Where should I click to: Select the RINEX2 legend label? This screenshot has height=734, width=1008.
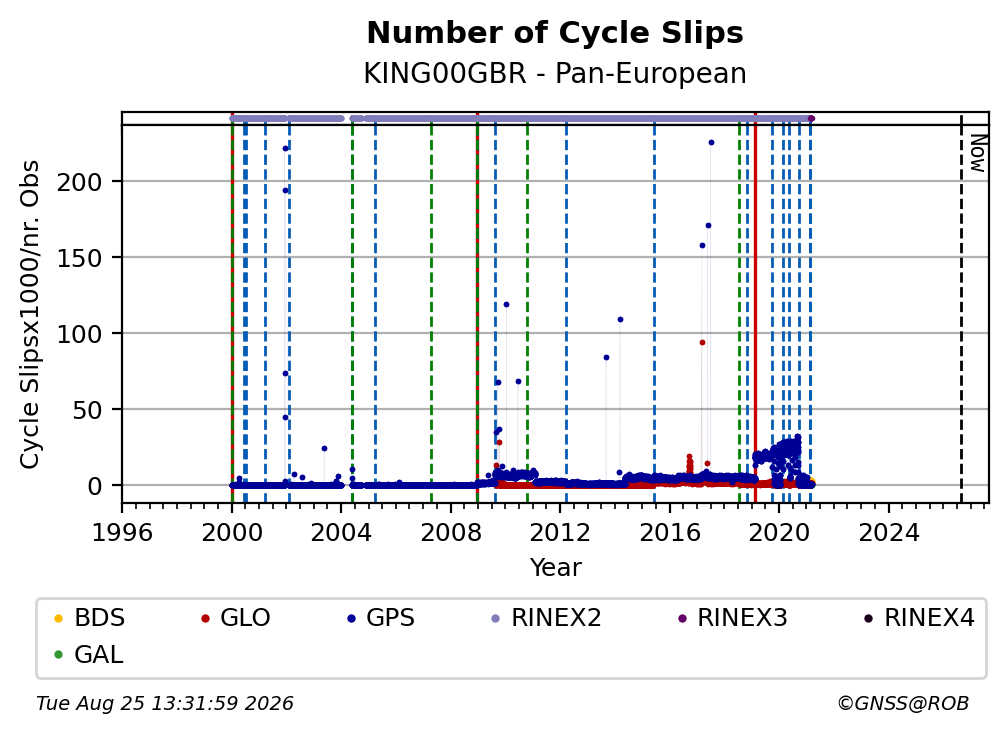[556, 618]
